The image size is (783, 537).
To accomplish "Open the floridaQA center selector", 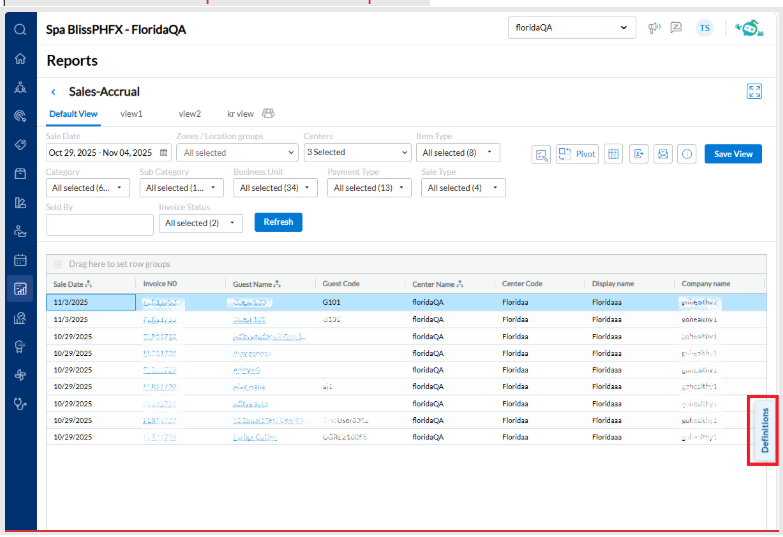I will tap(572, 28).
